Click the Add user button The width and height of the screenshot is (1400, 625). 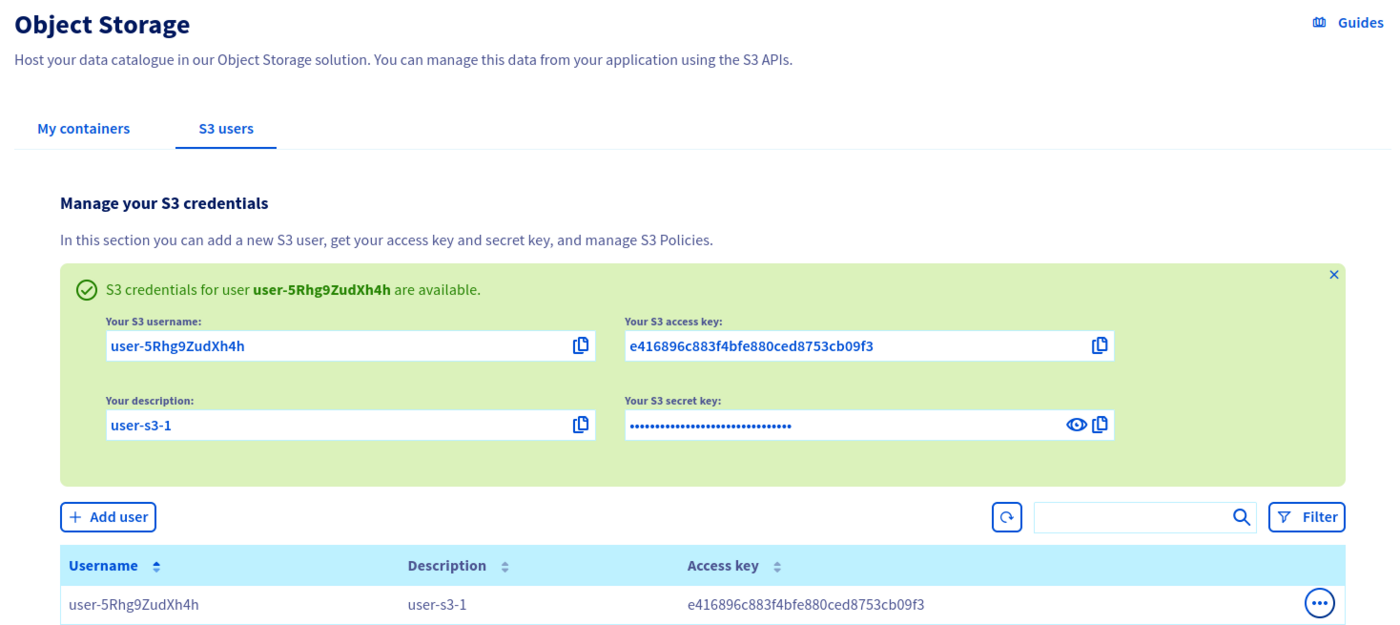[x=108, y=517]
